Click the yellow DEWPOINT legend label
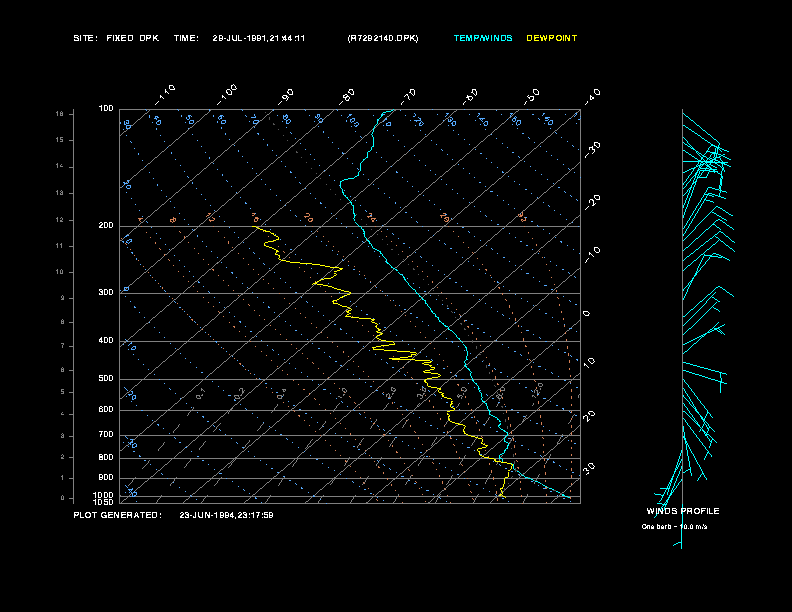Viewport: 792px width, 612px height. (552, 38)
